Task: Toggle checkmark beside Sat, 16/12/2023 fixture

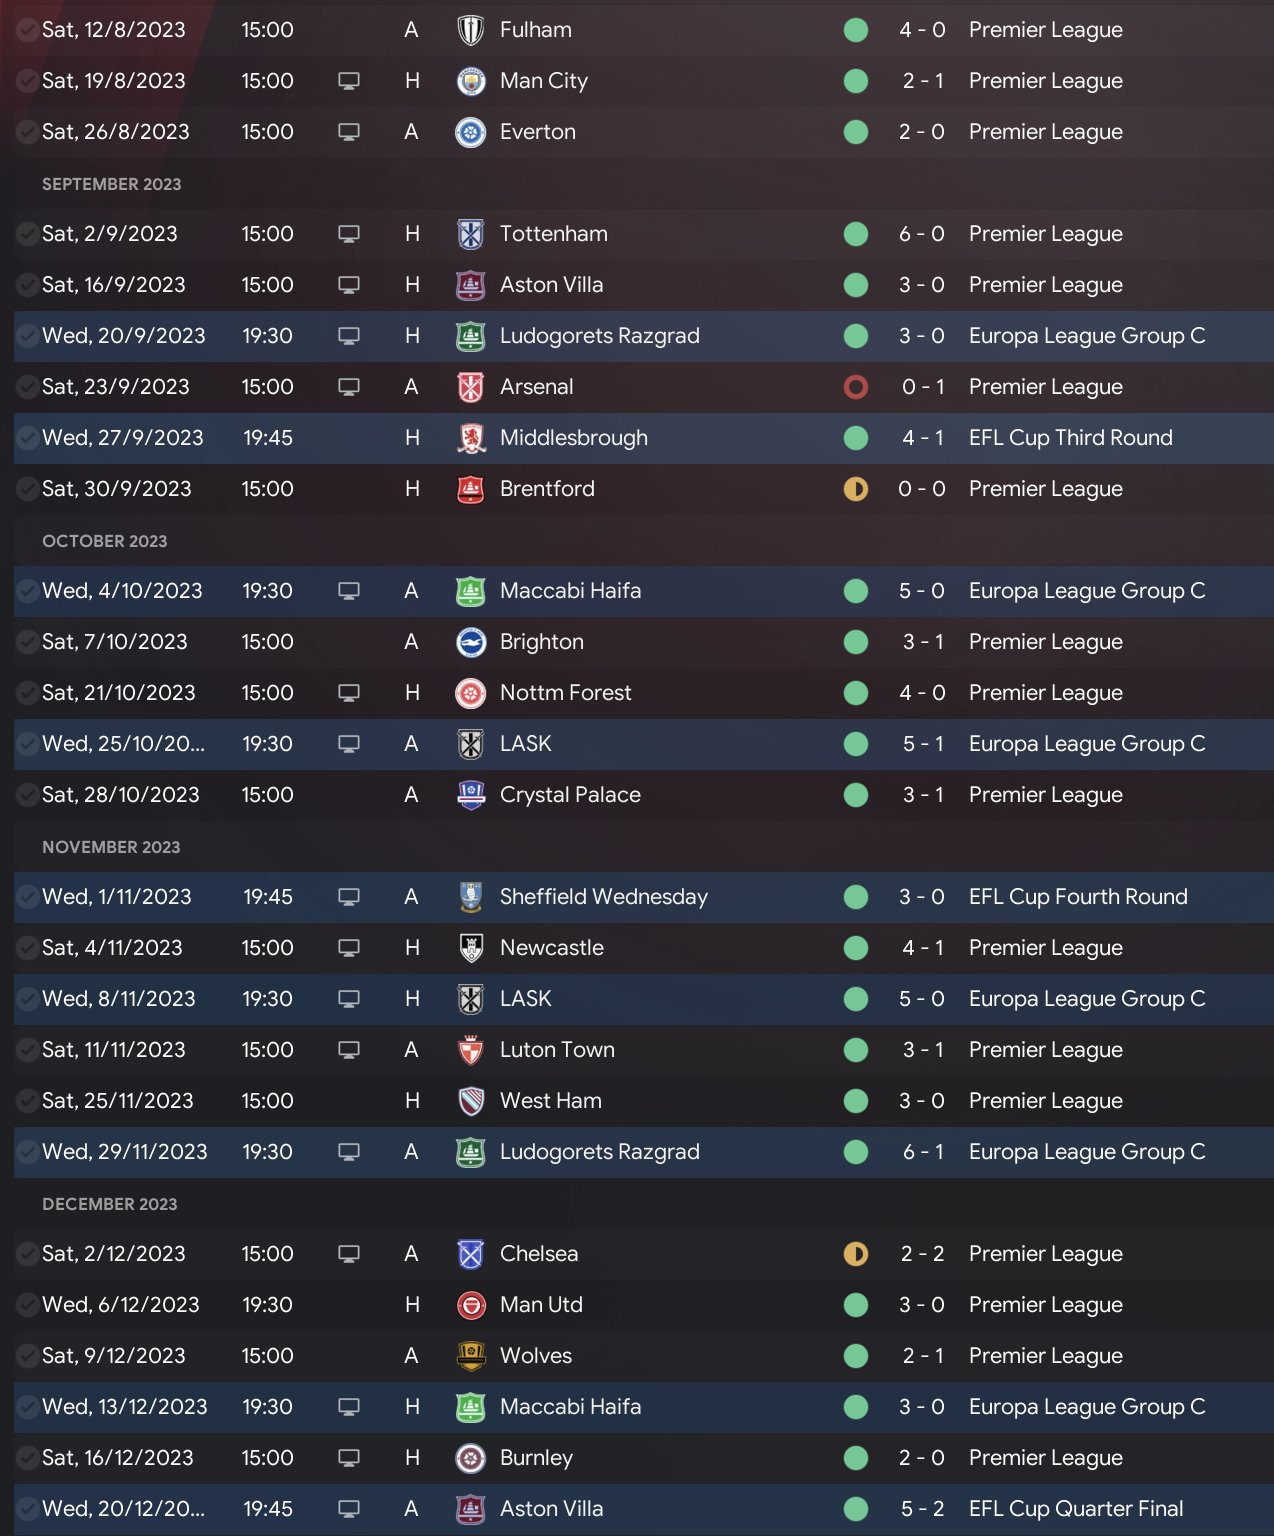Action: click(x=27, y=1458)
